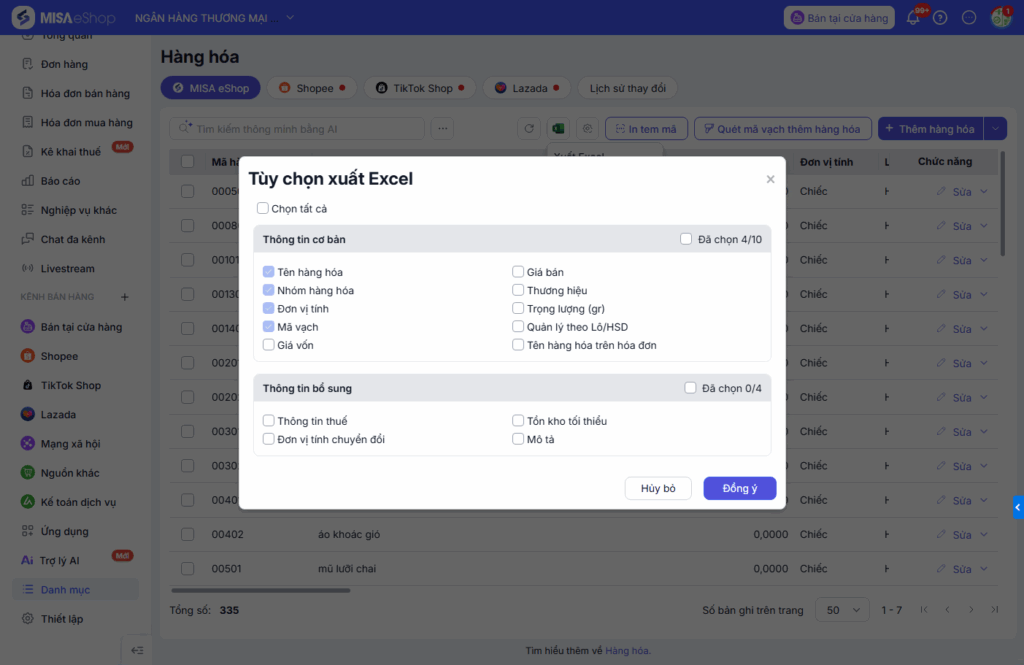This screenshot has width=1024, height=665.
Task: Open the user avatar in the top bar
Action: [1000, 18]
